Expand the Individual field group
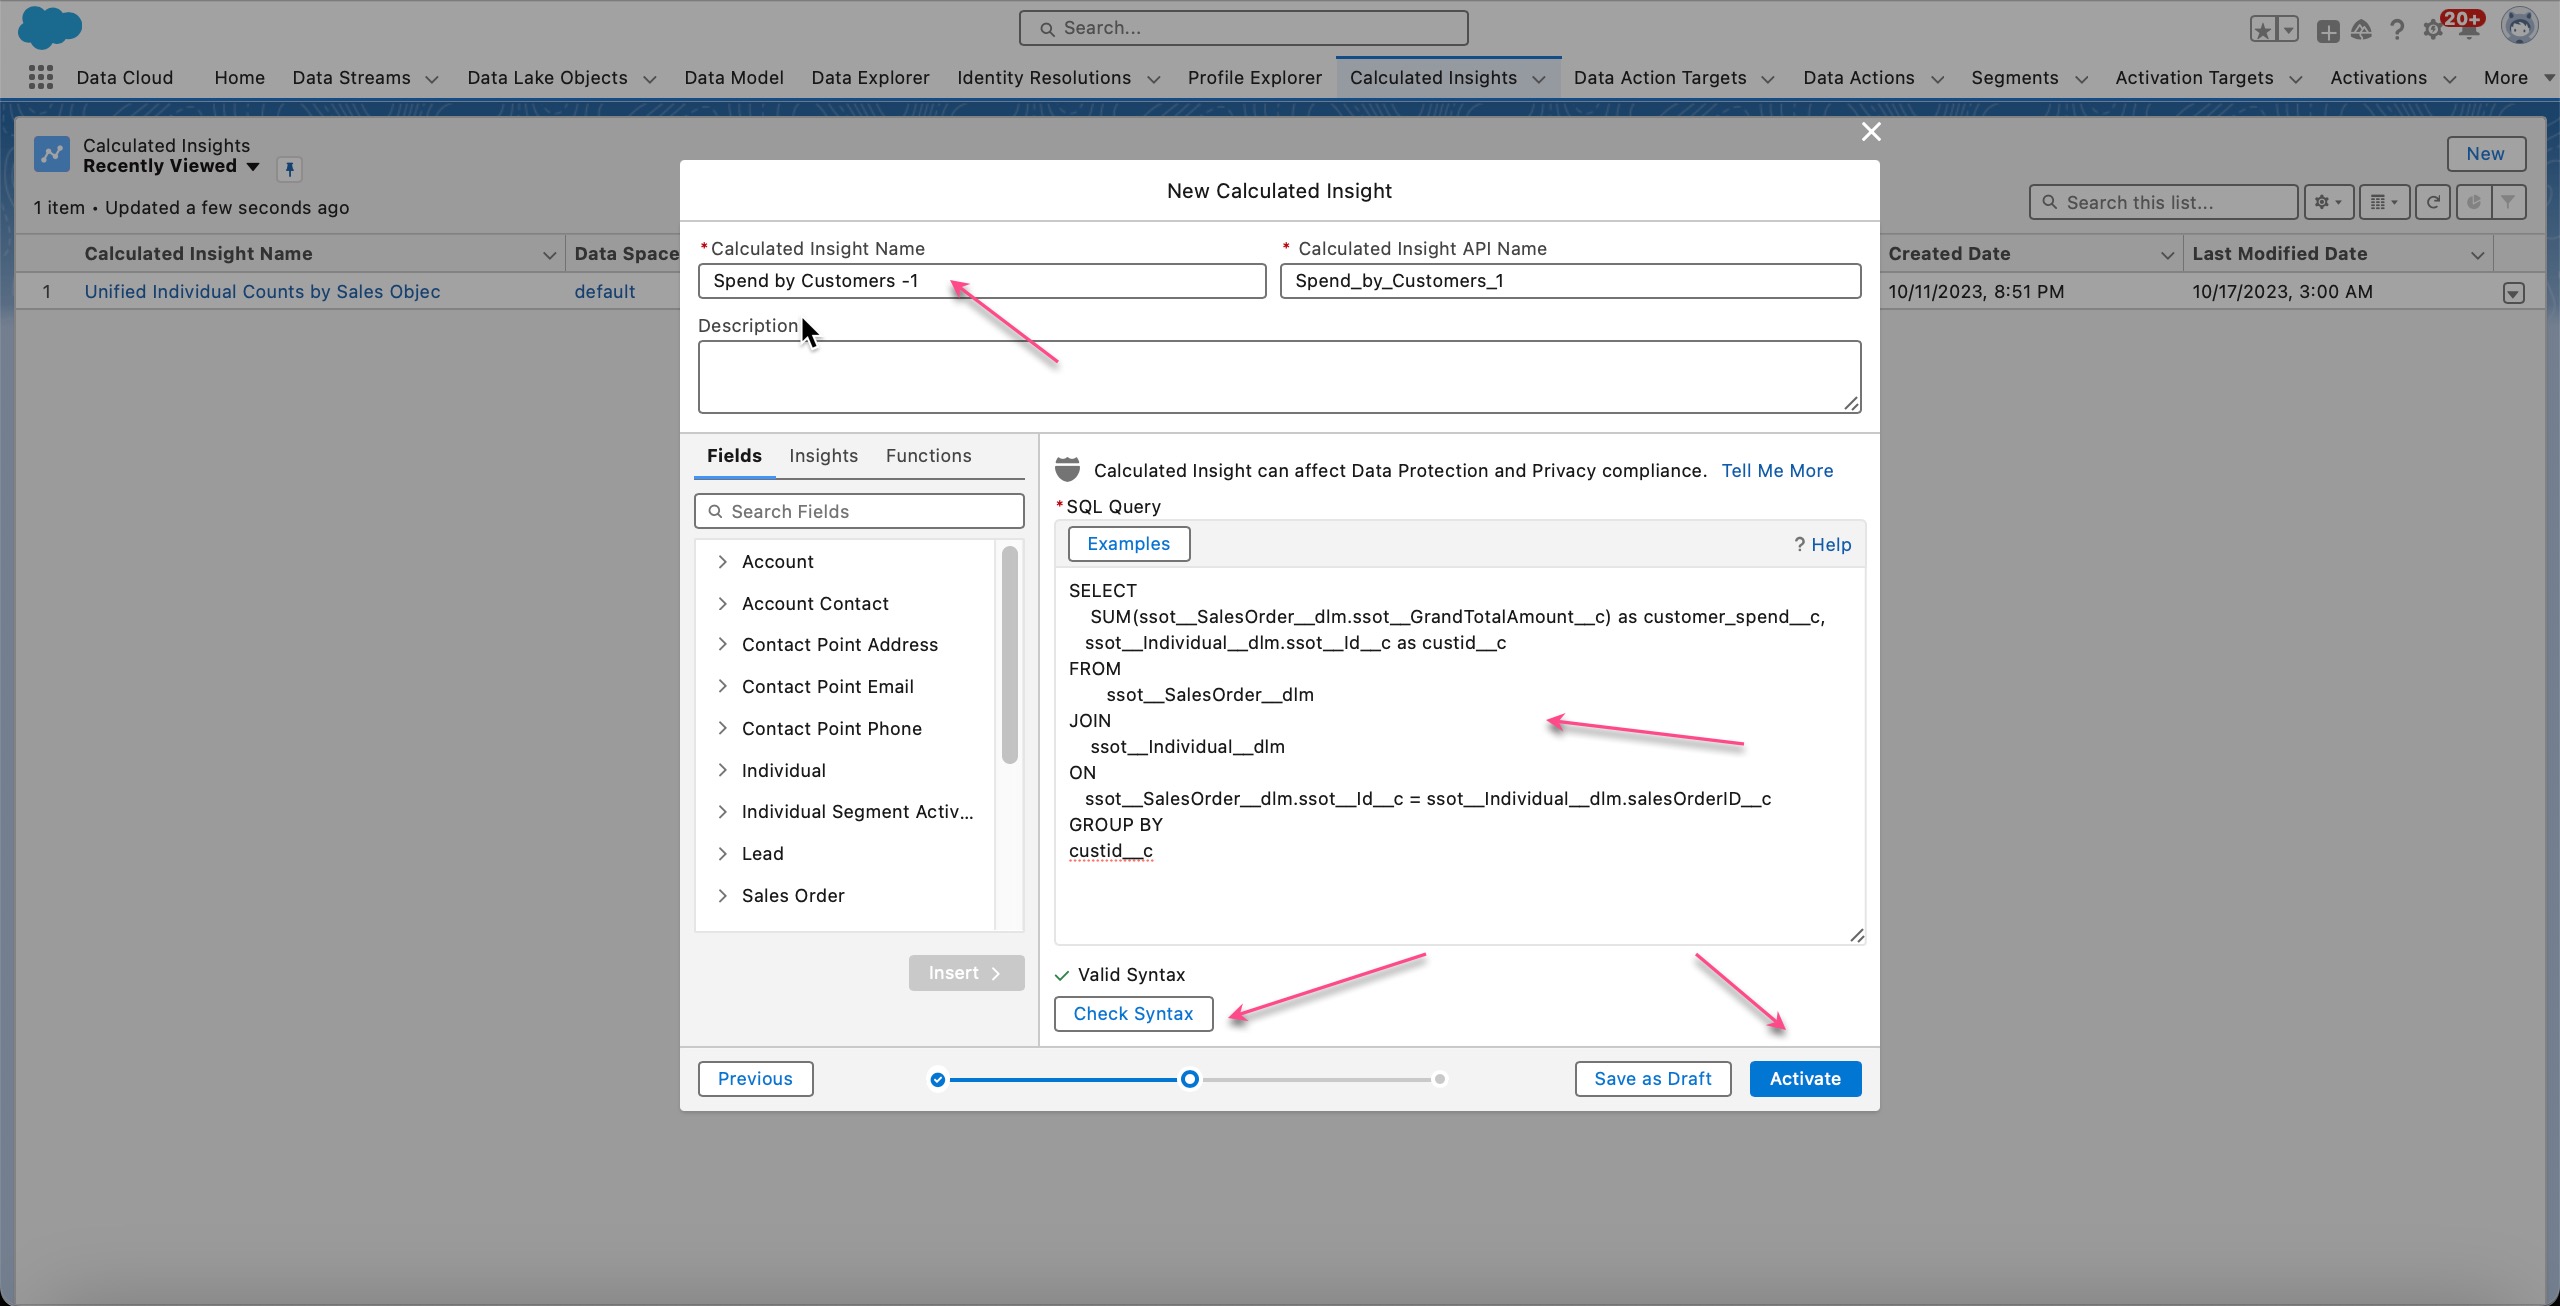This screenshot has width=2560, height=1306. coord(722,771)
